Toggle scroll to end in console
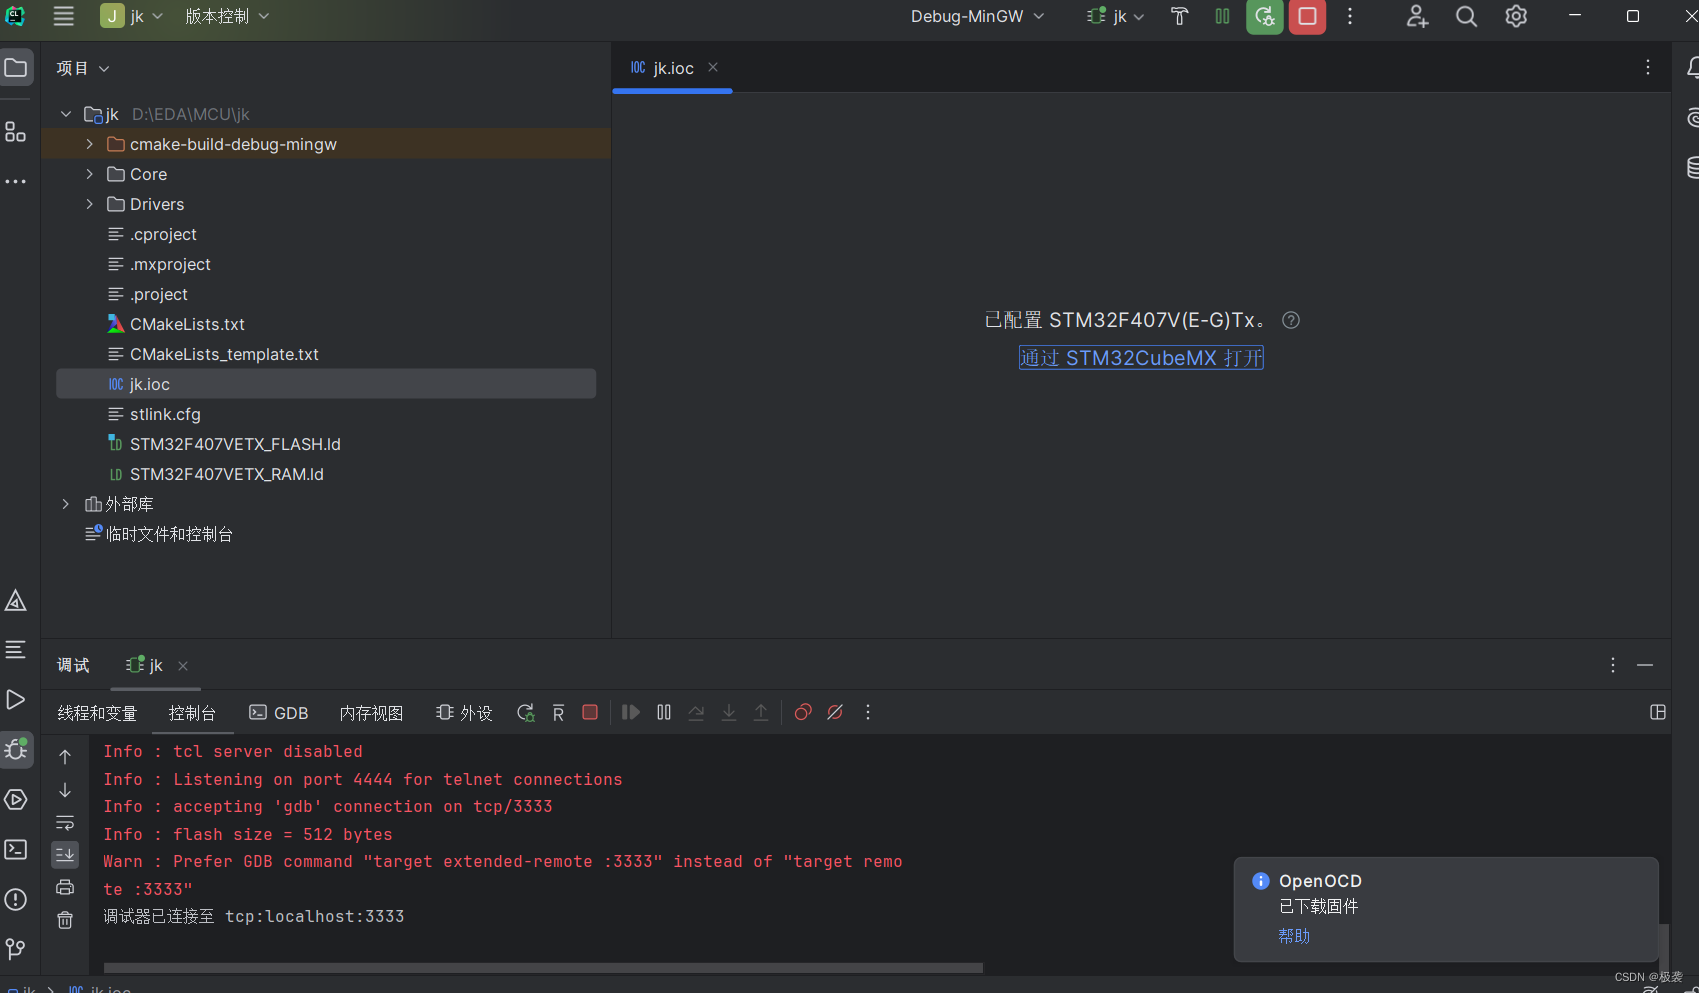The image size is (1699, 993). (x=65, y=854)
